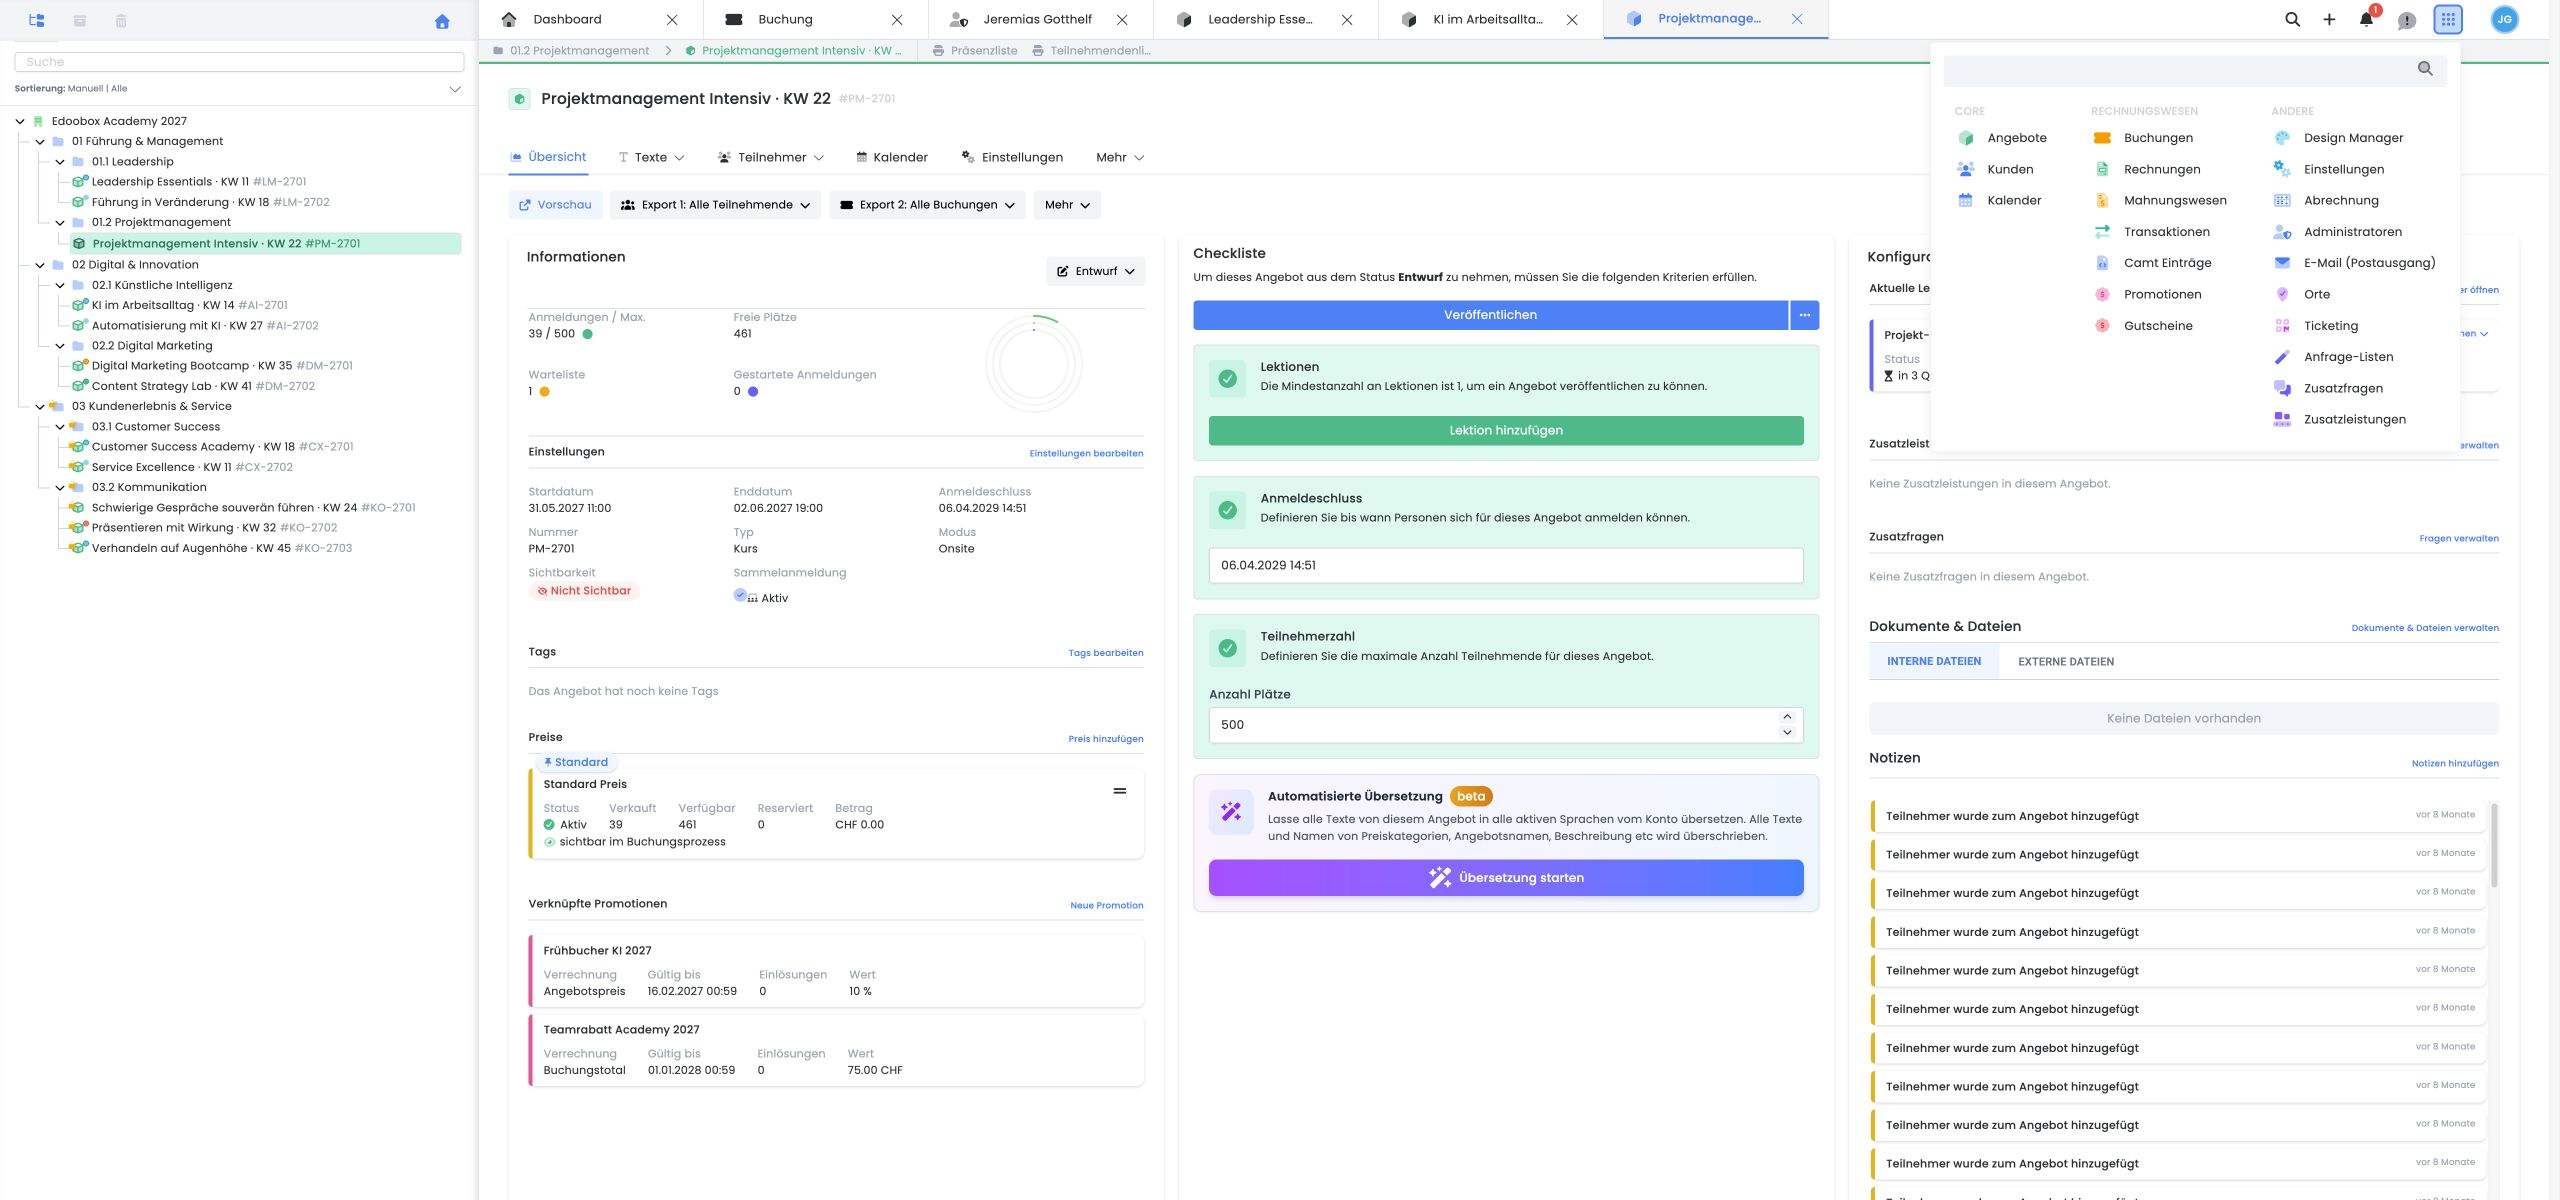Open the global search magnifier icon
The image size is (2560, 1200).
pyautogui.click(x=2292, y=19)
